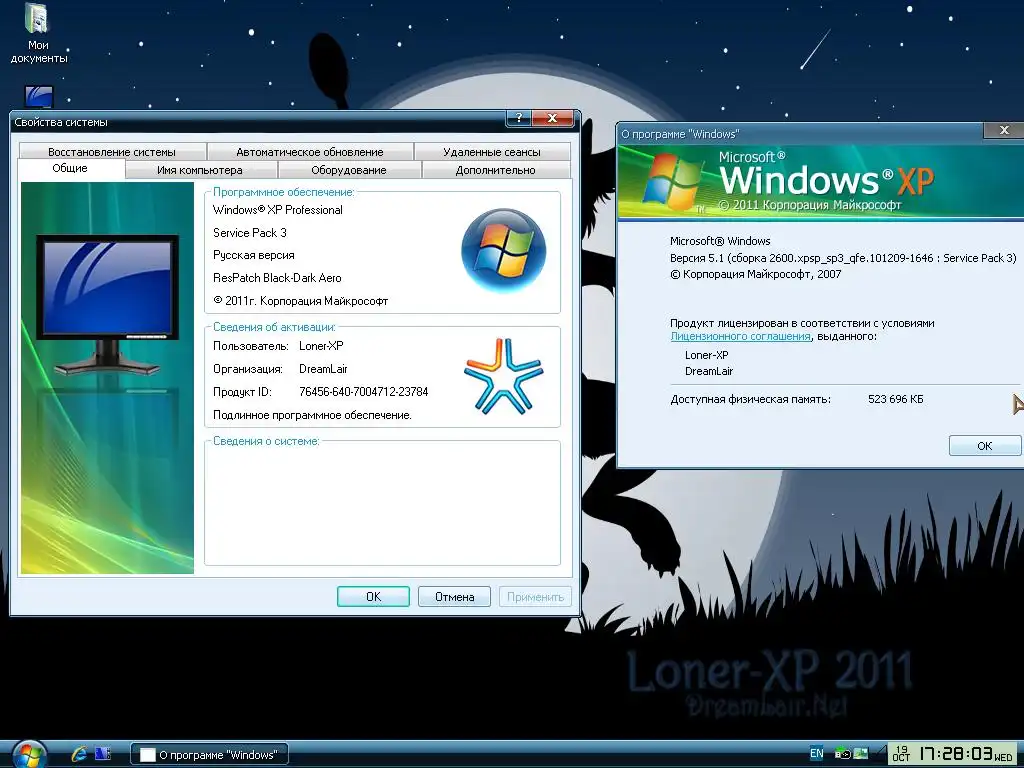
Task: Click the second tray icon after EN
Action: tap(861, 753)
